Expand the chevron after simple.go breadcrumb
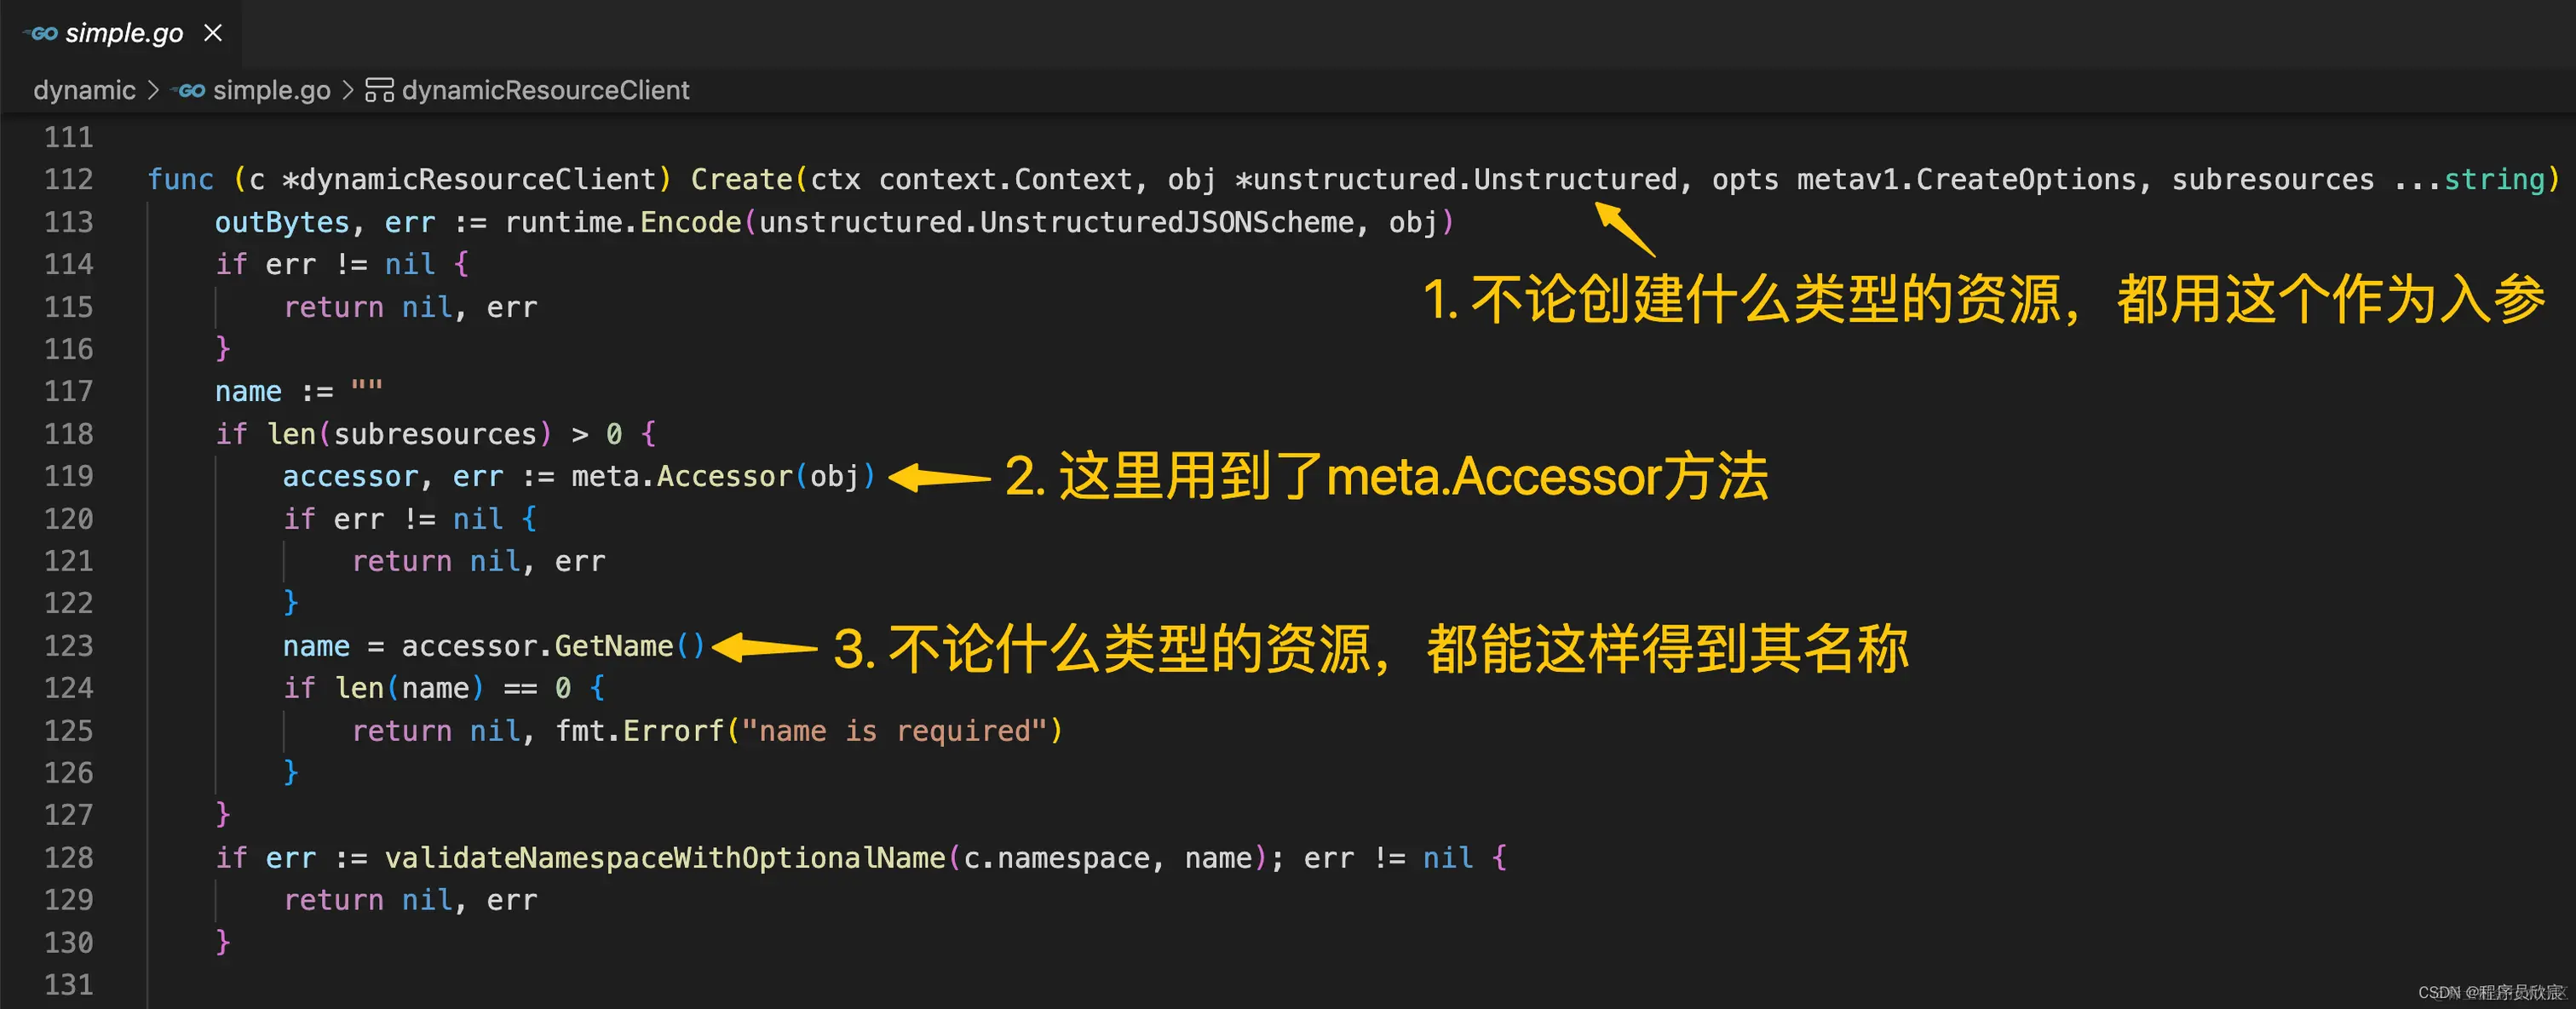The image size is (2576, 1009). tap(347, 90)
